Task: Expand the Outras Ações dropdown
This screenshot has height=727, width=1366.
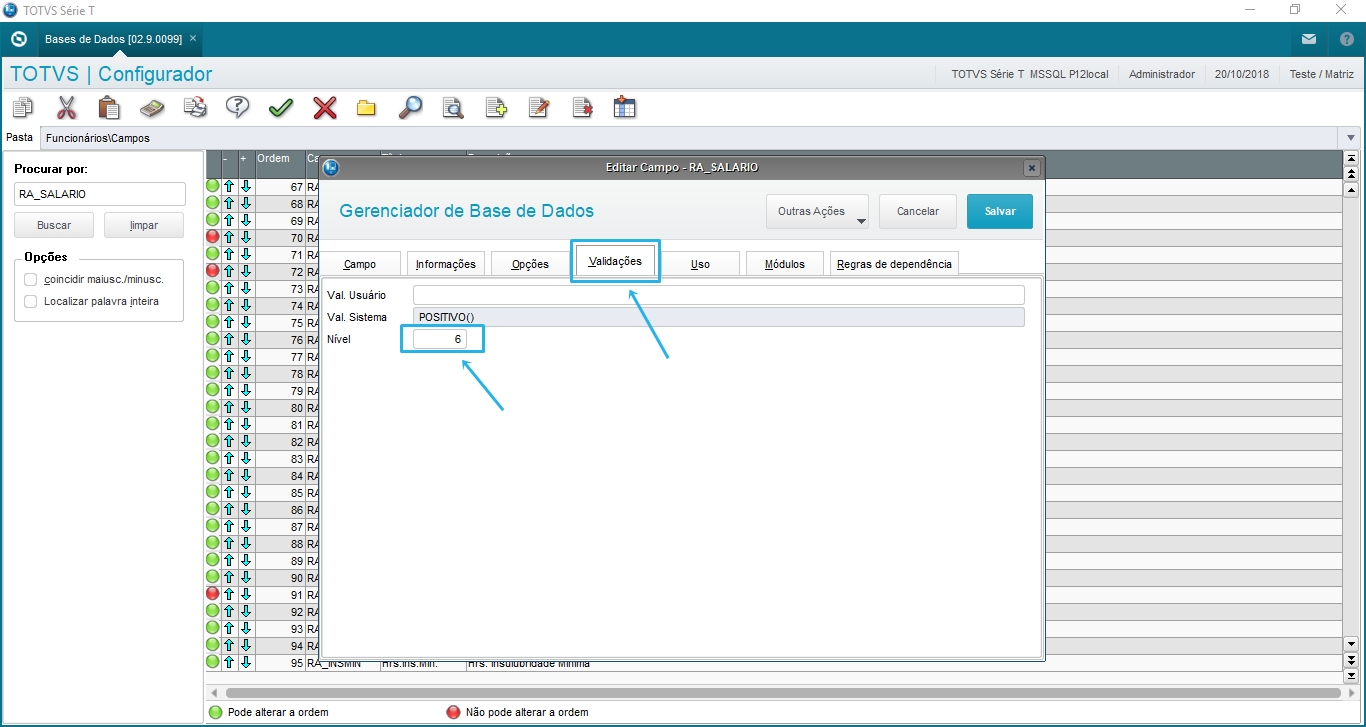Action: (817, 211)
